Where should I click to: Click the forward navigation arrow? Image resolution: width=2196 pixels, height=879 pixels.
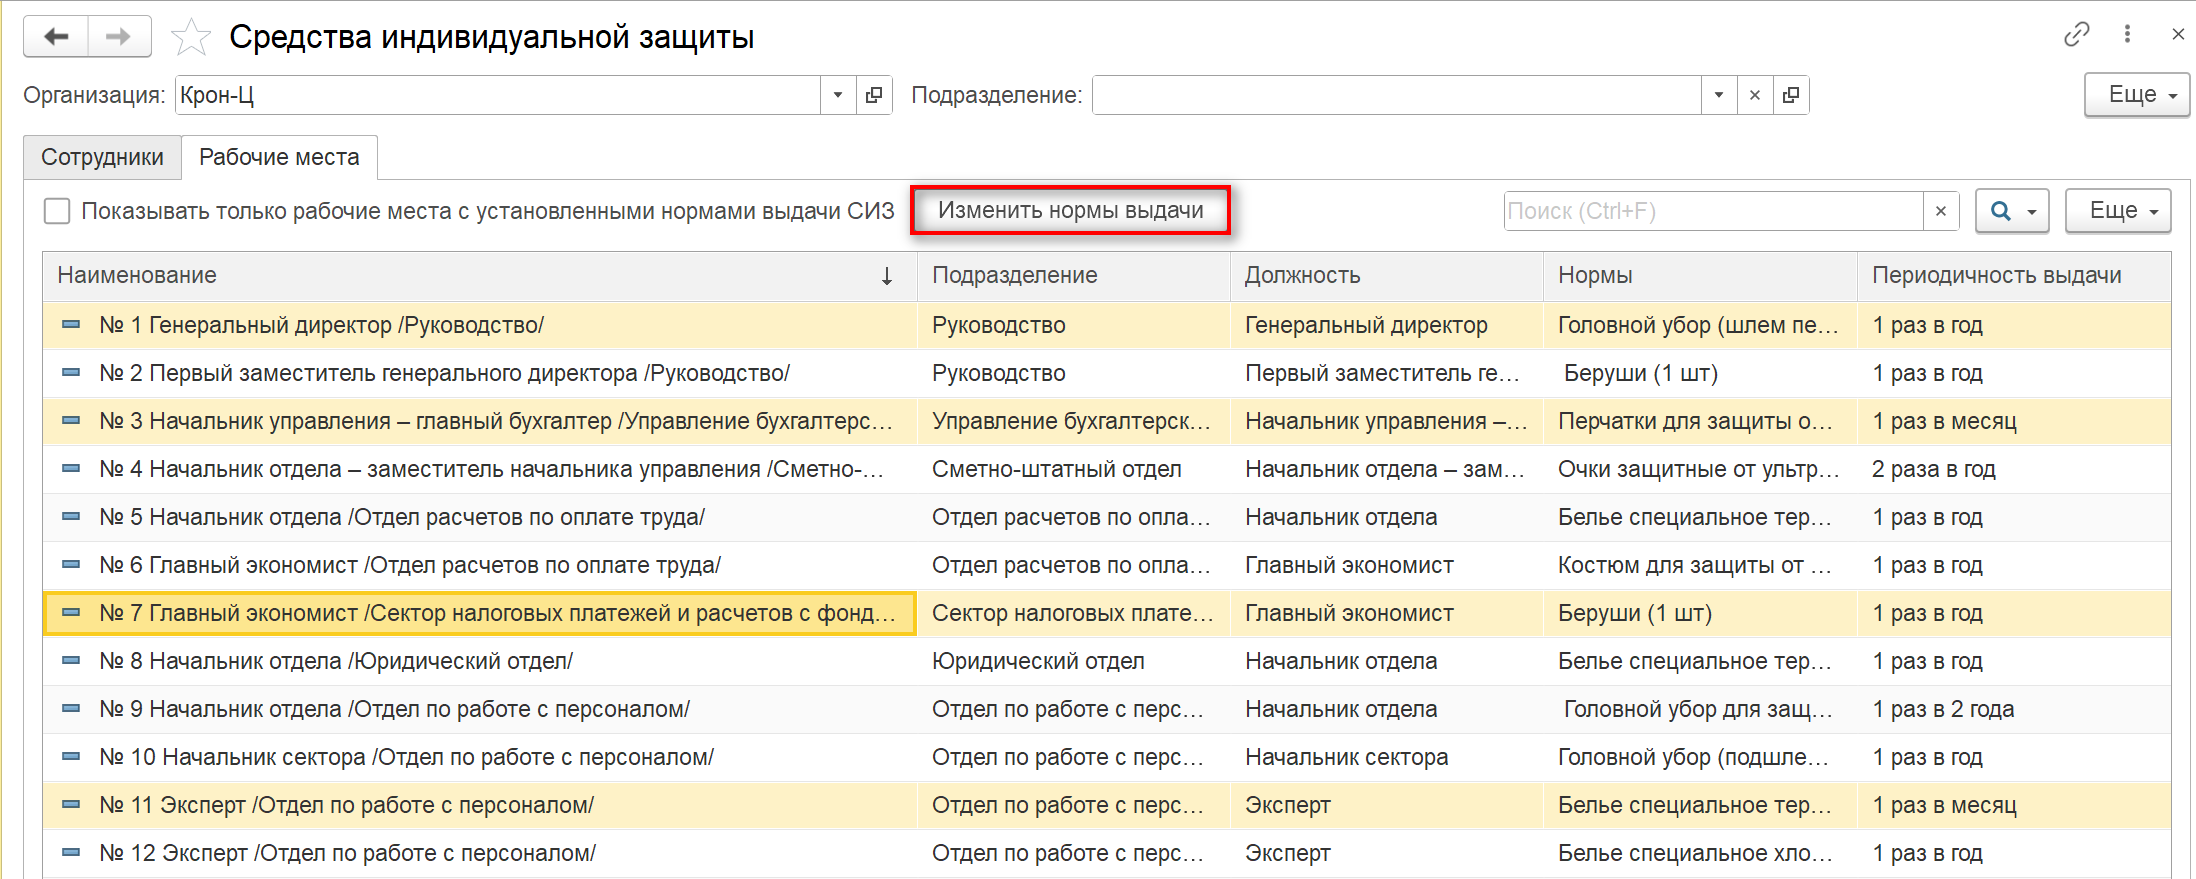[119, 37]
